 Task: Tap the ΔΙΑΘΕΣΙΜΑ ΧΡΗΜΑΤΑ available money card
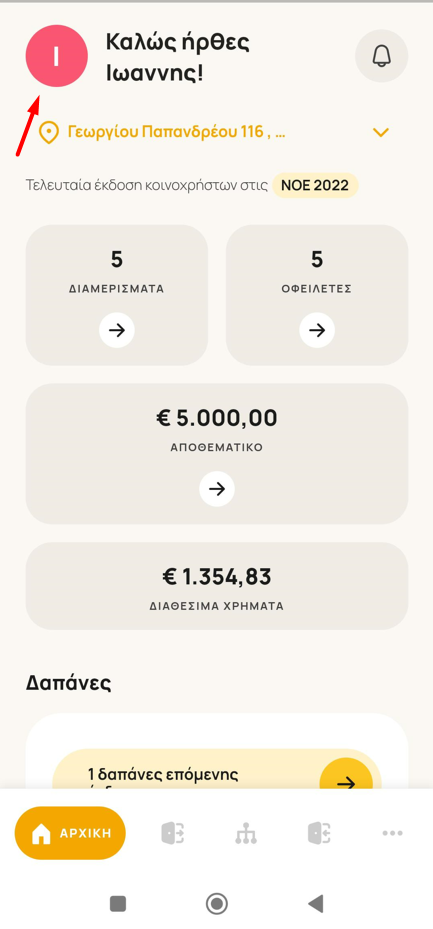pos(217,586)
